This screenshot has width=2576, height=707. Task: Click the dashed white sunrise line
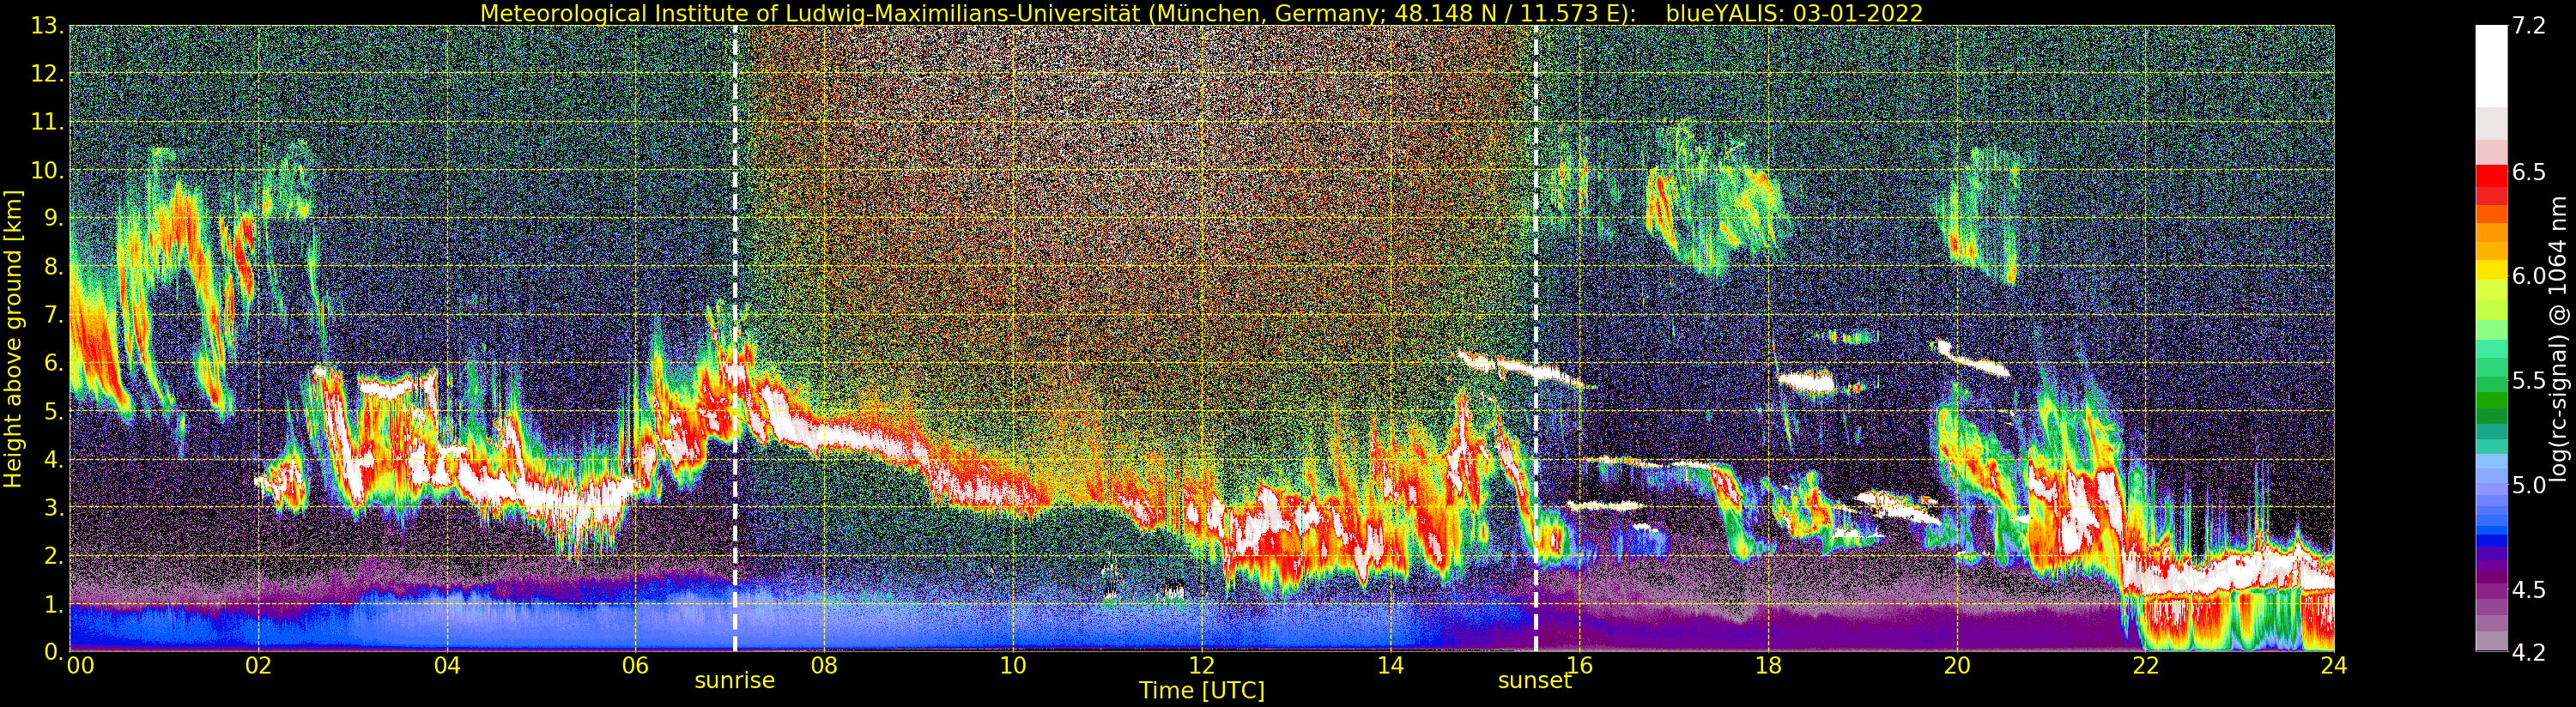(735, 339)
